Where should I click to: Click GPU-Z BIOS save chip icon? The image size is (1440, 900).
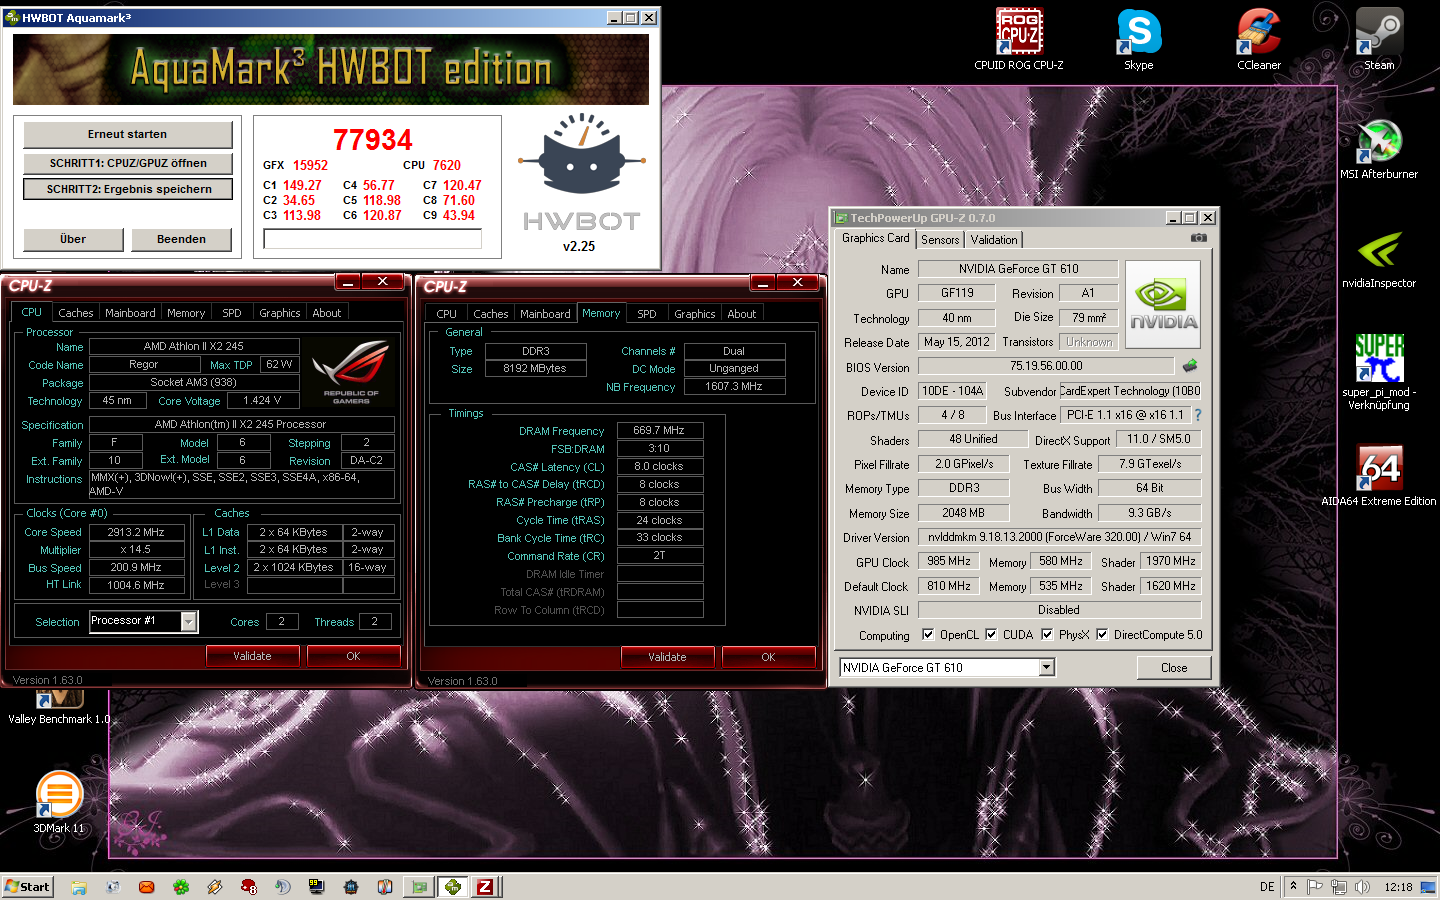(1190, 366)
